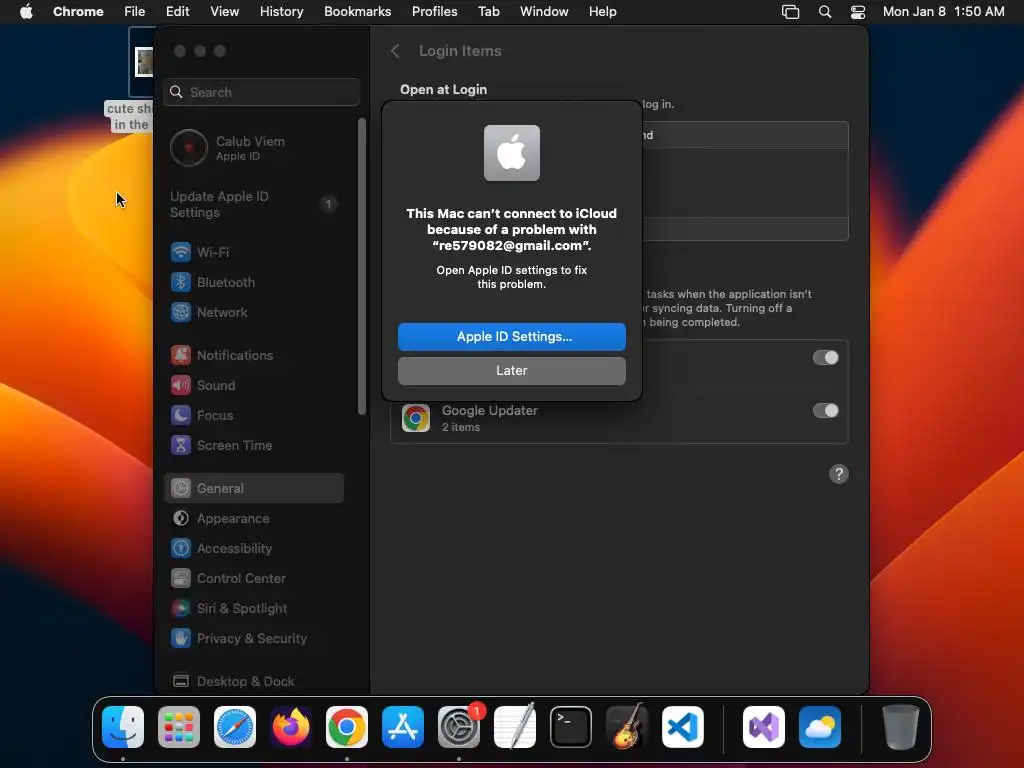Viewport: 1024px width, 768px height.
Task: Open the Bookmarks menu
Action: (x=357, y=12)
